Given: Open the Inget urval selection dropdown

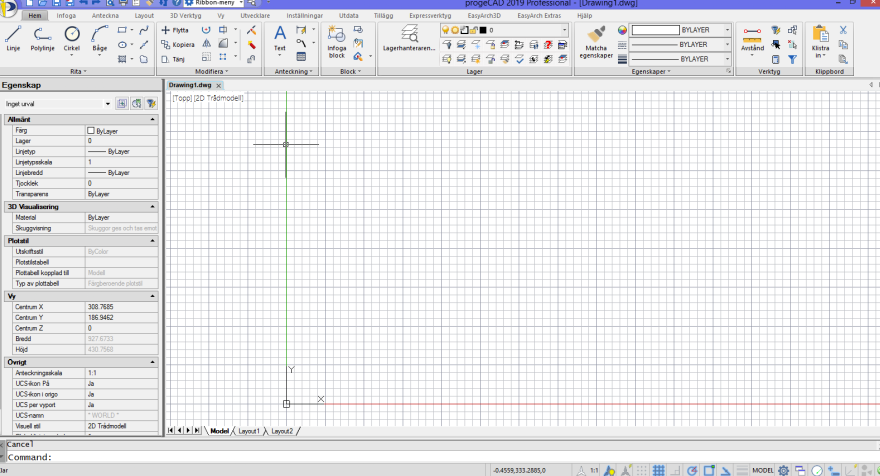Looking at the screenshot, I should pos(58,104).
